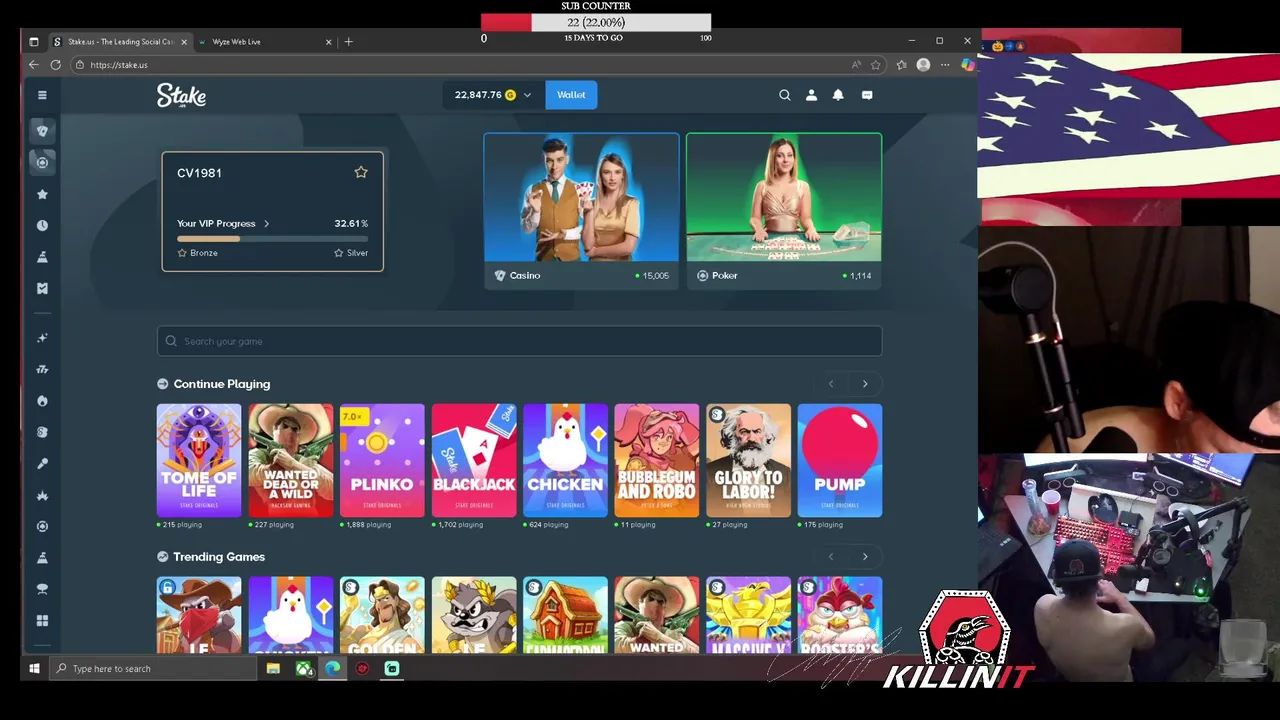Click the grid icon at sidebar bottom

(x=42, y=621)
